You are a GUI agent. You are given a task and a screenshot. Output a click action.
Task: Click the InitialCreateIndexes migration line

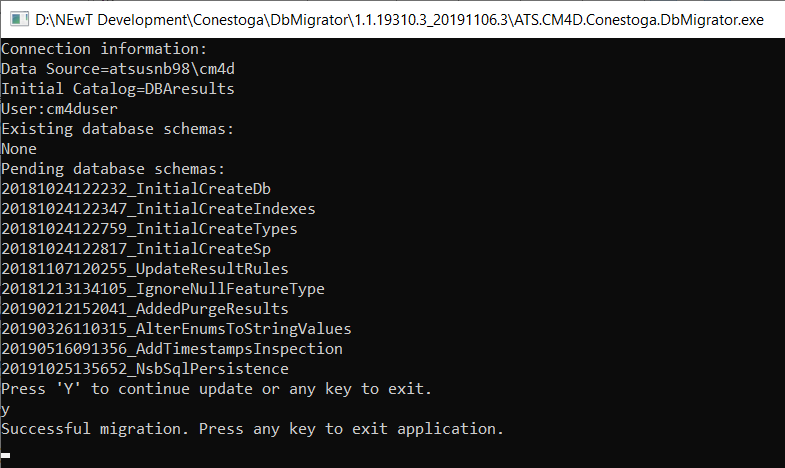(158, 209)
